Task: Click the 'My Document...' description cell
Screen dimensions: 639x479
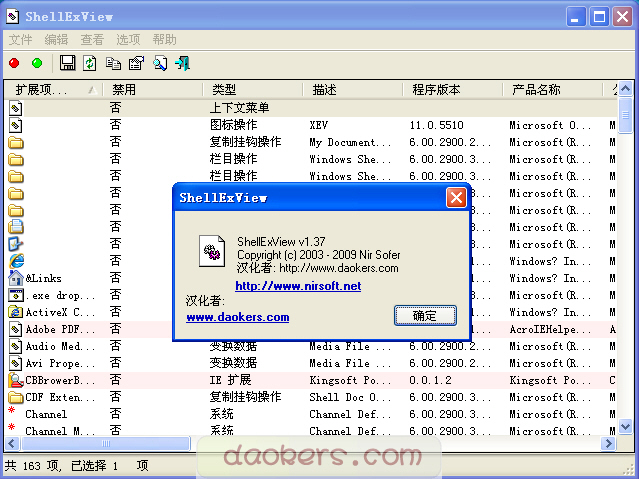Action: [x=350, y=142]
